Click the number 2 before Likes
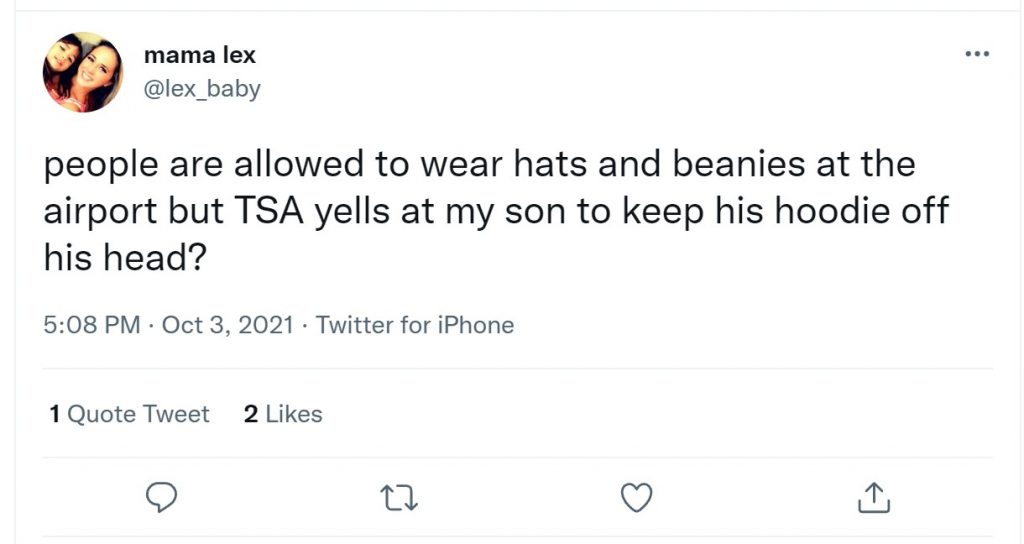 pos(251,414)
